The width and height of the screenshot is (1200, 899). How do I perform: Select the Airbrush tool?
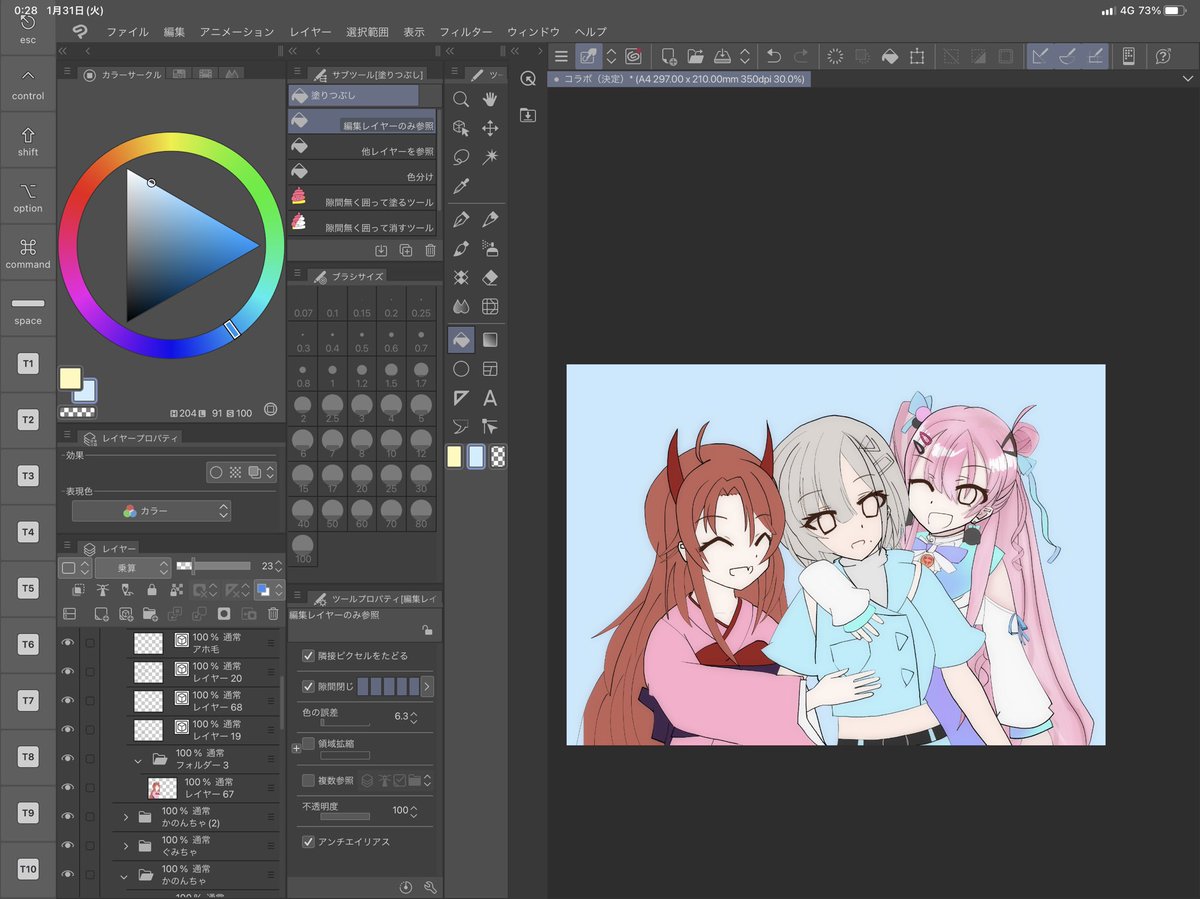490,248
